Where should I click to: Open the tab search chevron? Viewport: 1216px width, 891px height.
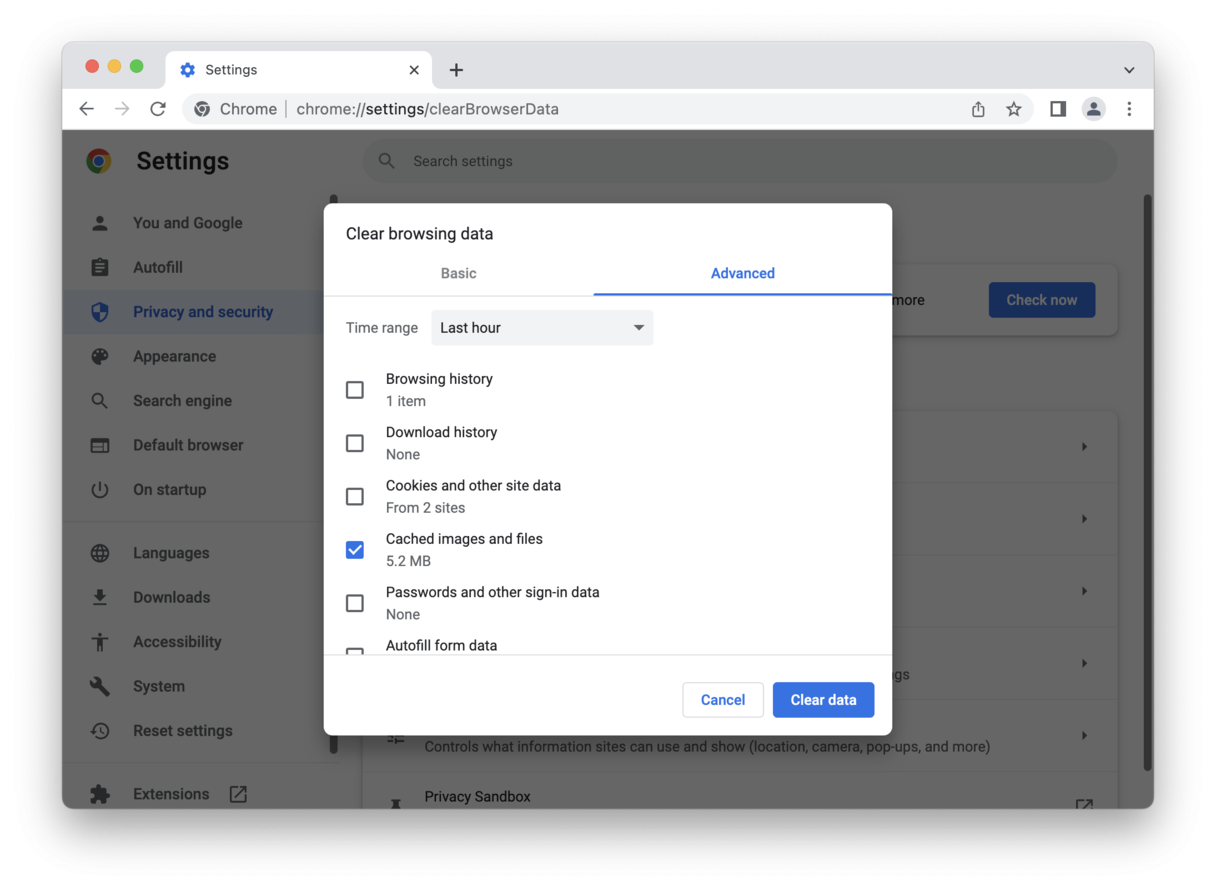[x=1129, y=70]
